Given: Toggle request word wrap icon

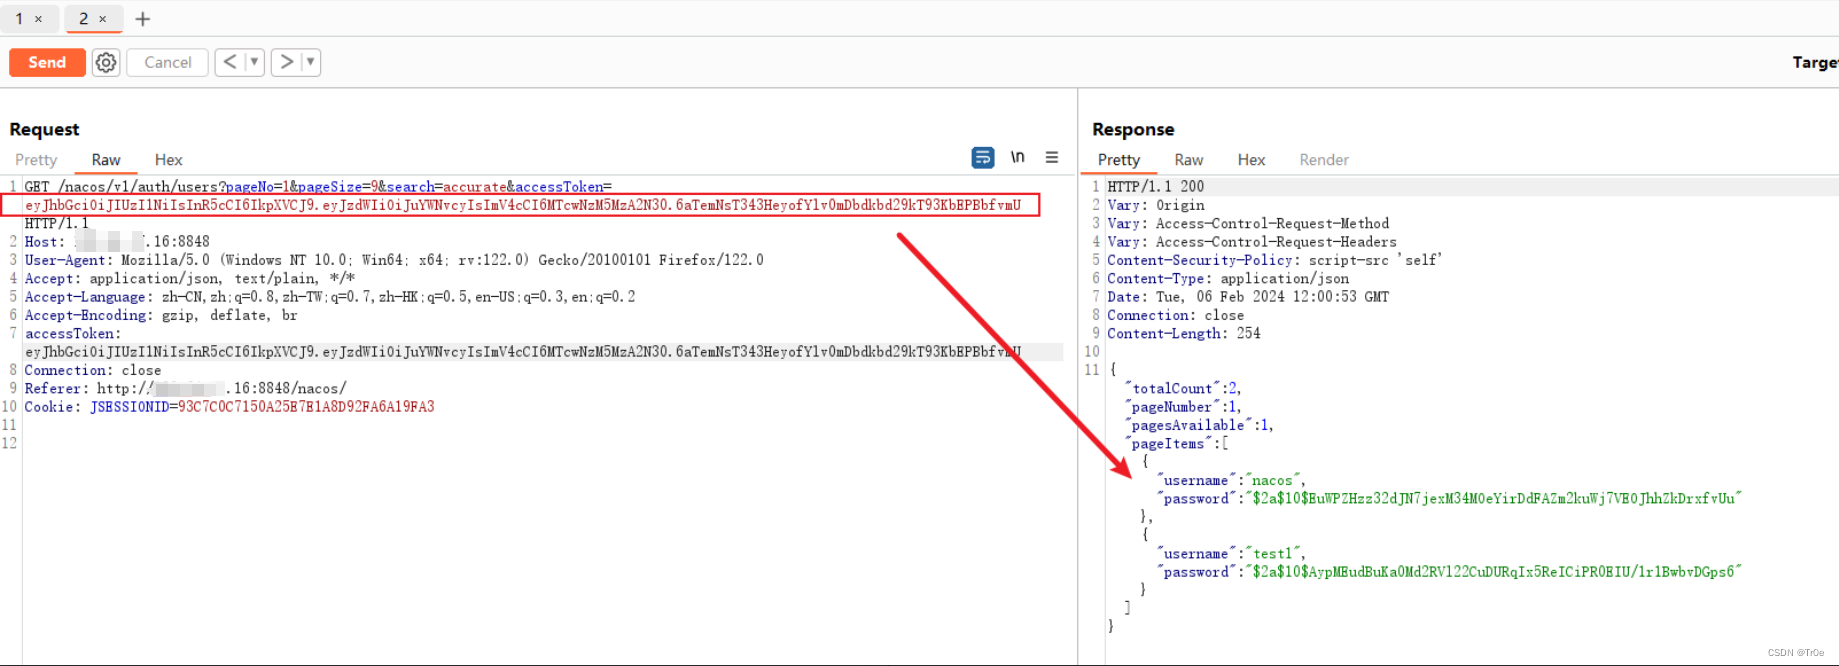Looking at the screenshot, I should [983, 157].
